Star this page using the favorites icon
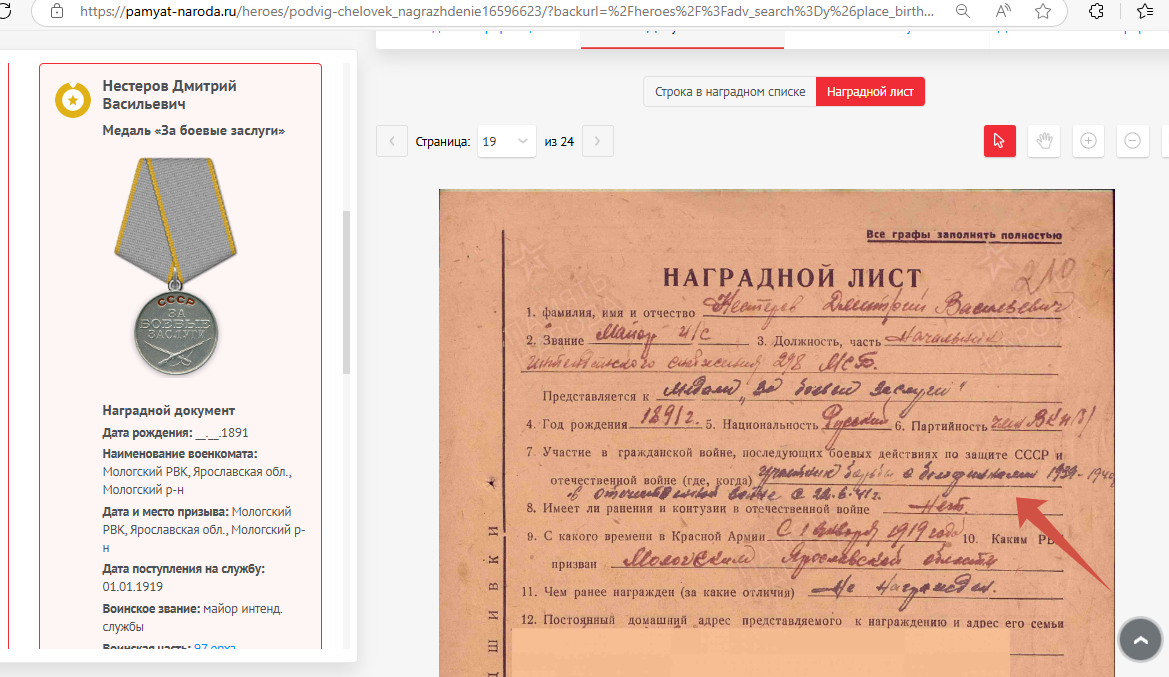Viewport: 1169px width, 677px height. (x=1042, y=10)
